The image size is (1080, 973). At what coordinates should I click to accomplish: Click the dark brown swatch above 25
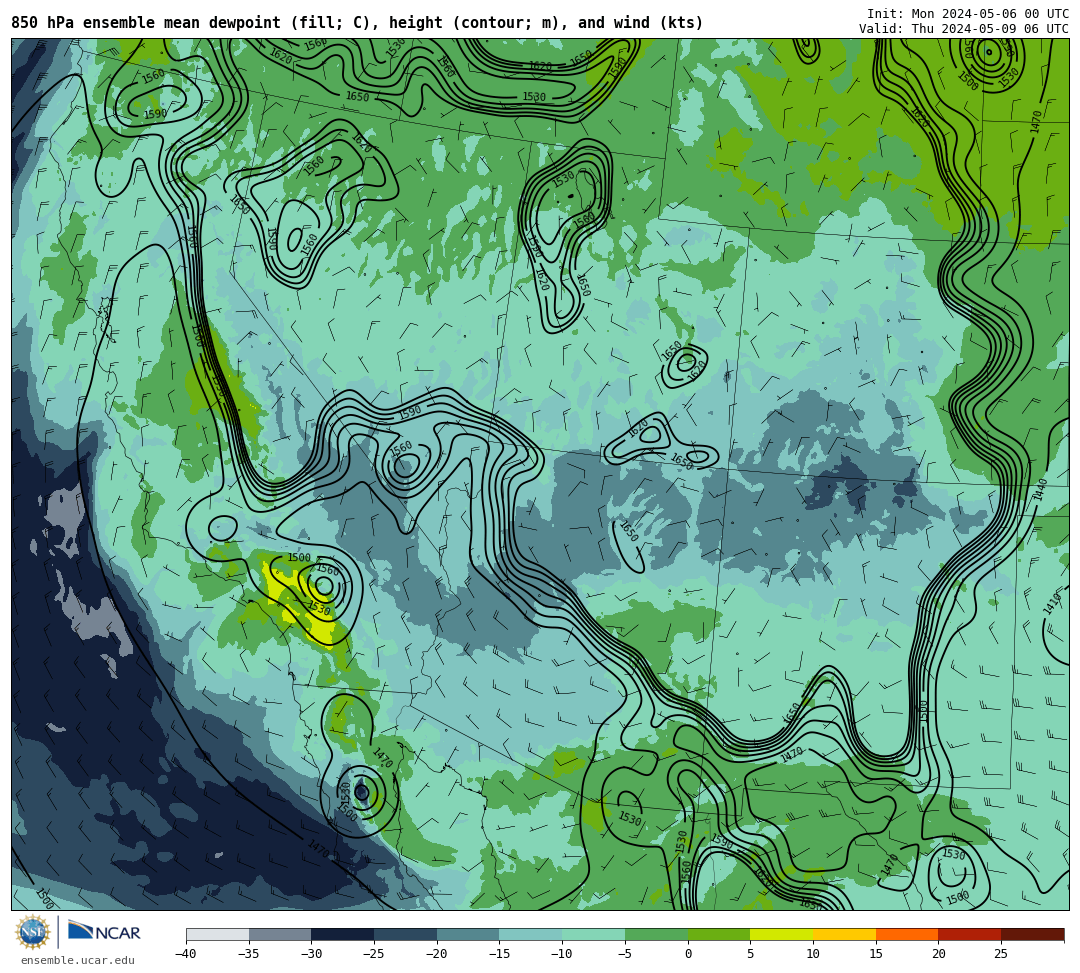[x=1032, y=934]
